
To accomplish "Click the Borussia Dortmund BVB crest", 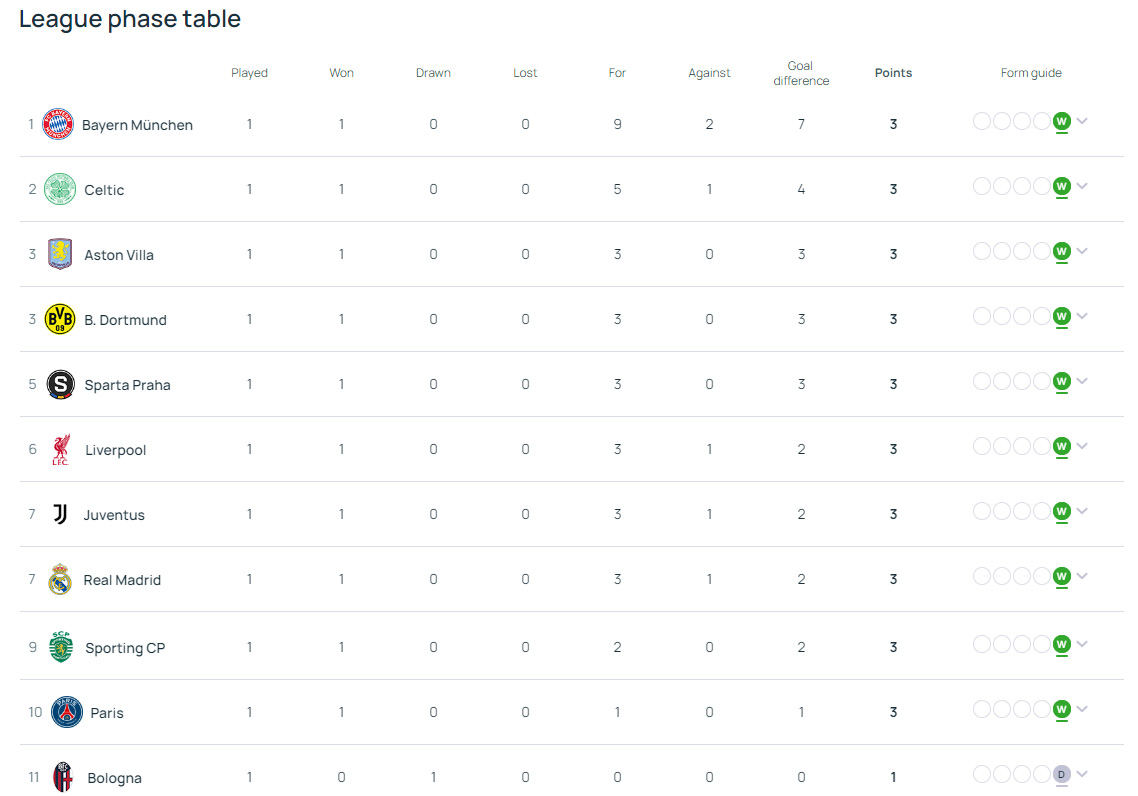I will pyautogui.click(x=60, y=319).
